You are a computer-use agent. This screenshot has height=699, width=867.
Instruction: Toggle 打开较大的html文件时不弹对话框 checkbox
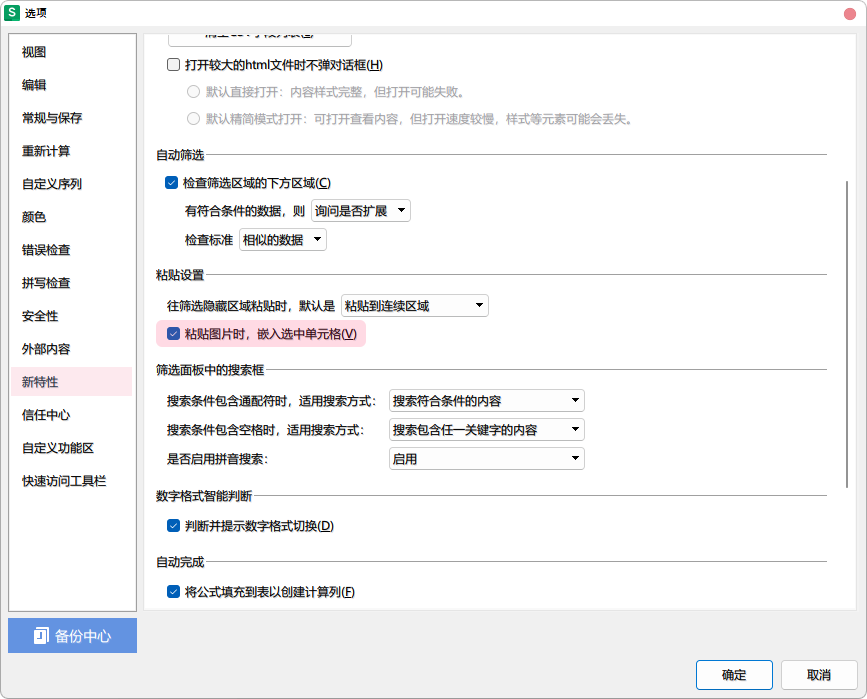(173, 66)
